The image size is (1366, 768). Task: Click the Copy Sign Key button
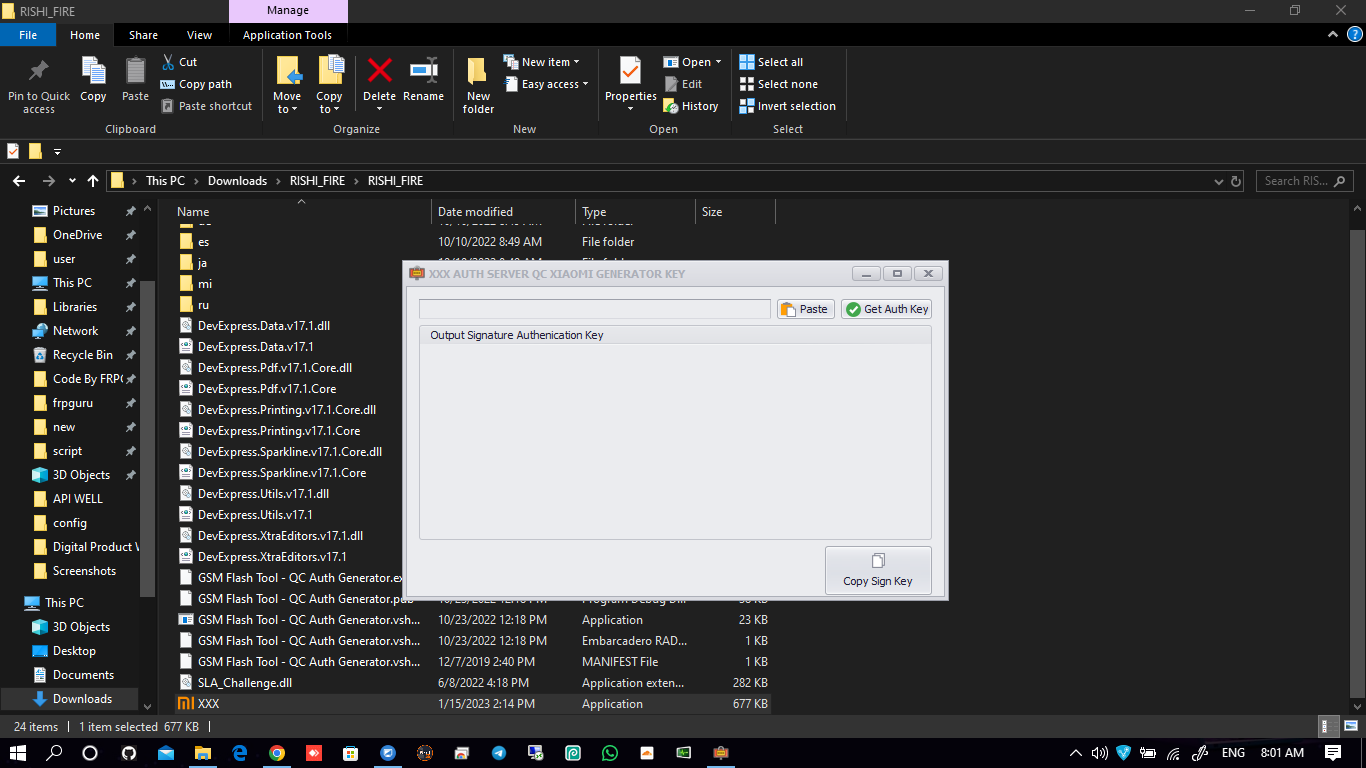[x=878, y=570]
